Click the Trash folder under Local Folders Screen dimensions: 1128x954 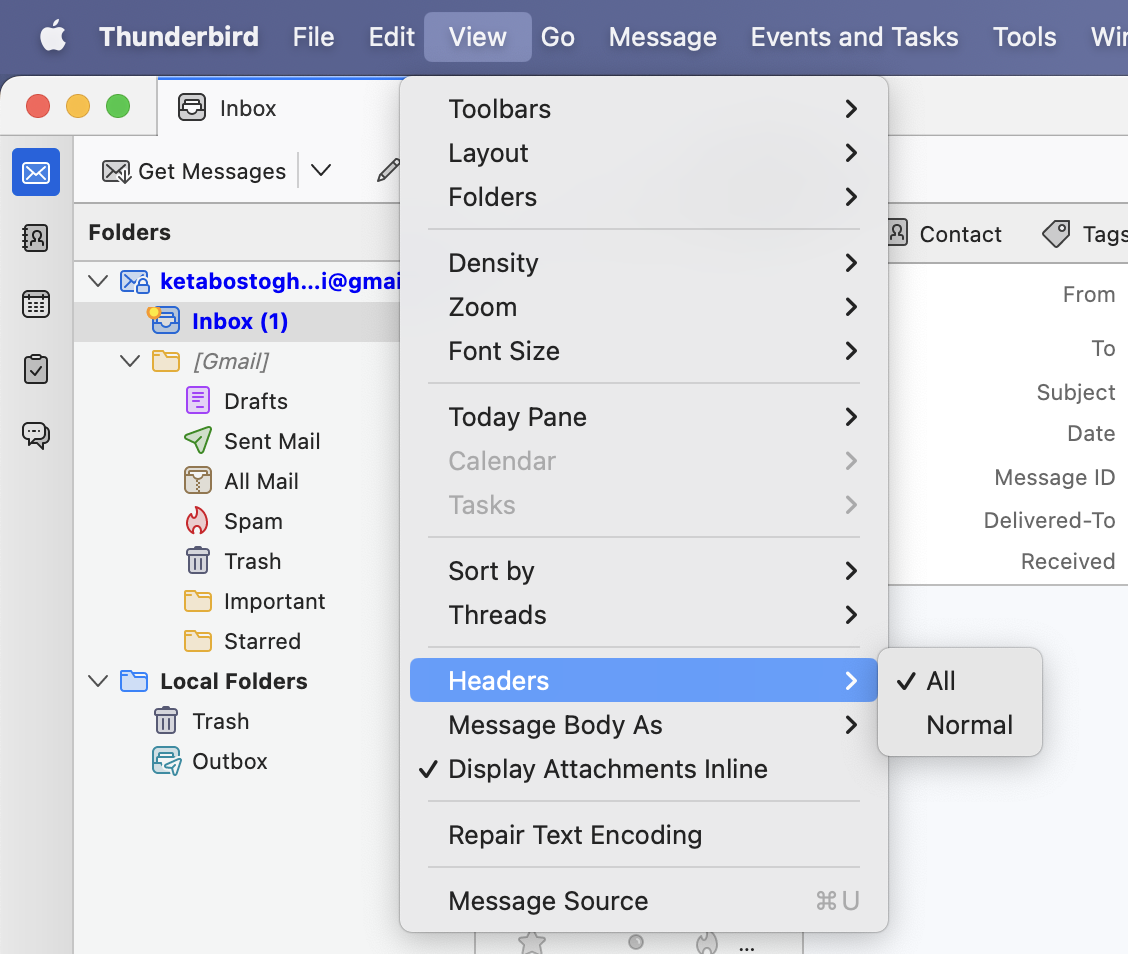(220, 721)
